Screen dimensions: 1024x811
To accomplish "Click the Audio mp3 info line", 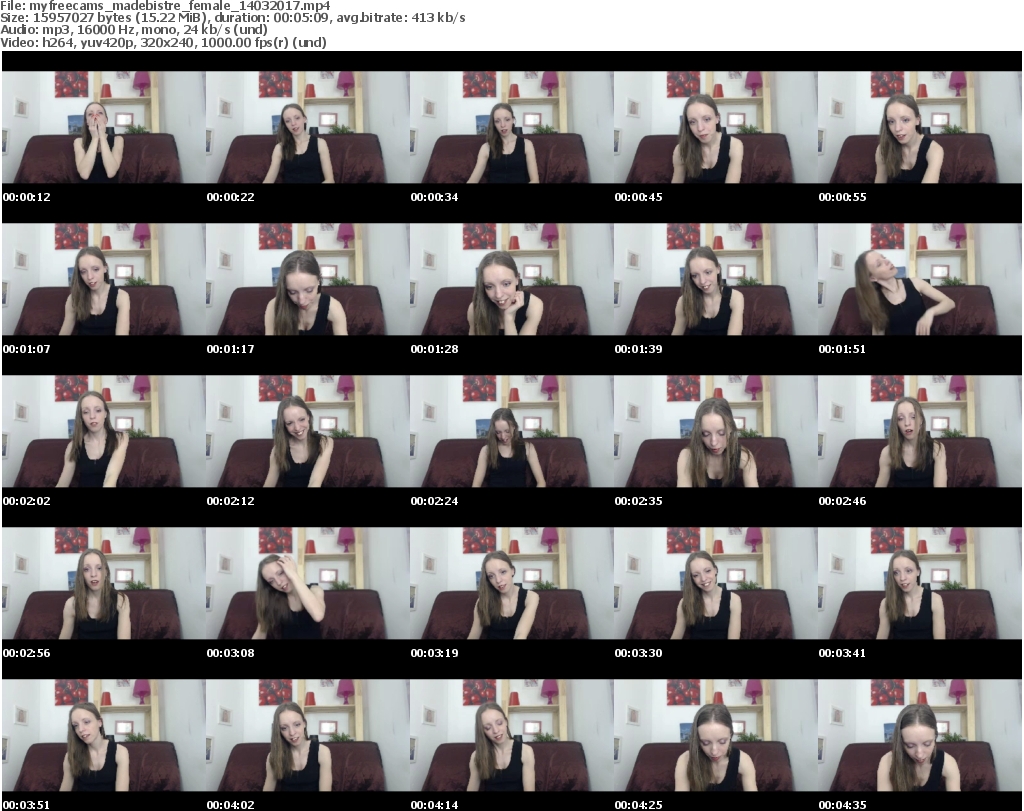I will [x=134, y=30].
